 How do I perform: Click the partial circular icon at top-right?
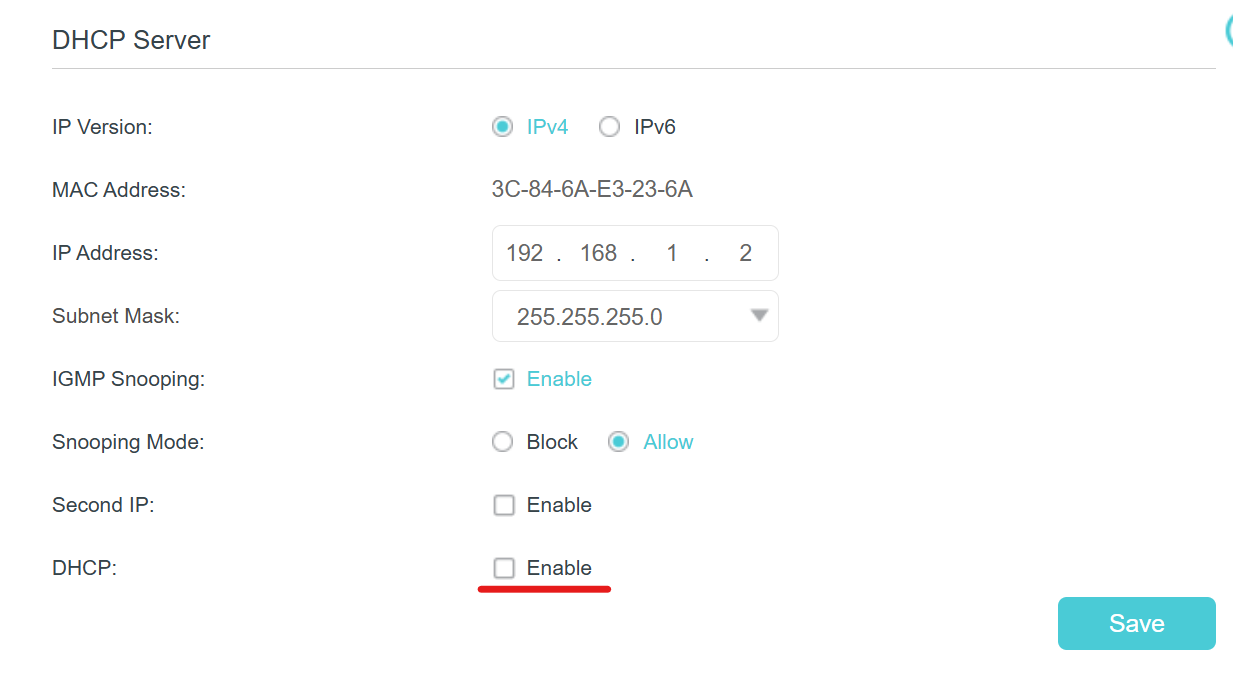[x=1228, y=32]
